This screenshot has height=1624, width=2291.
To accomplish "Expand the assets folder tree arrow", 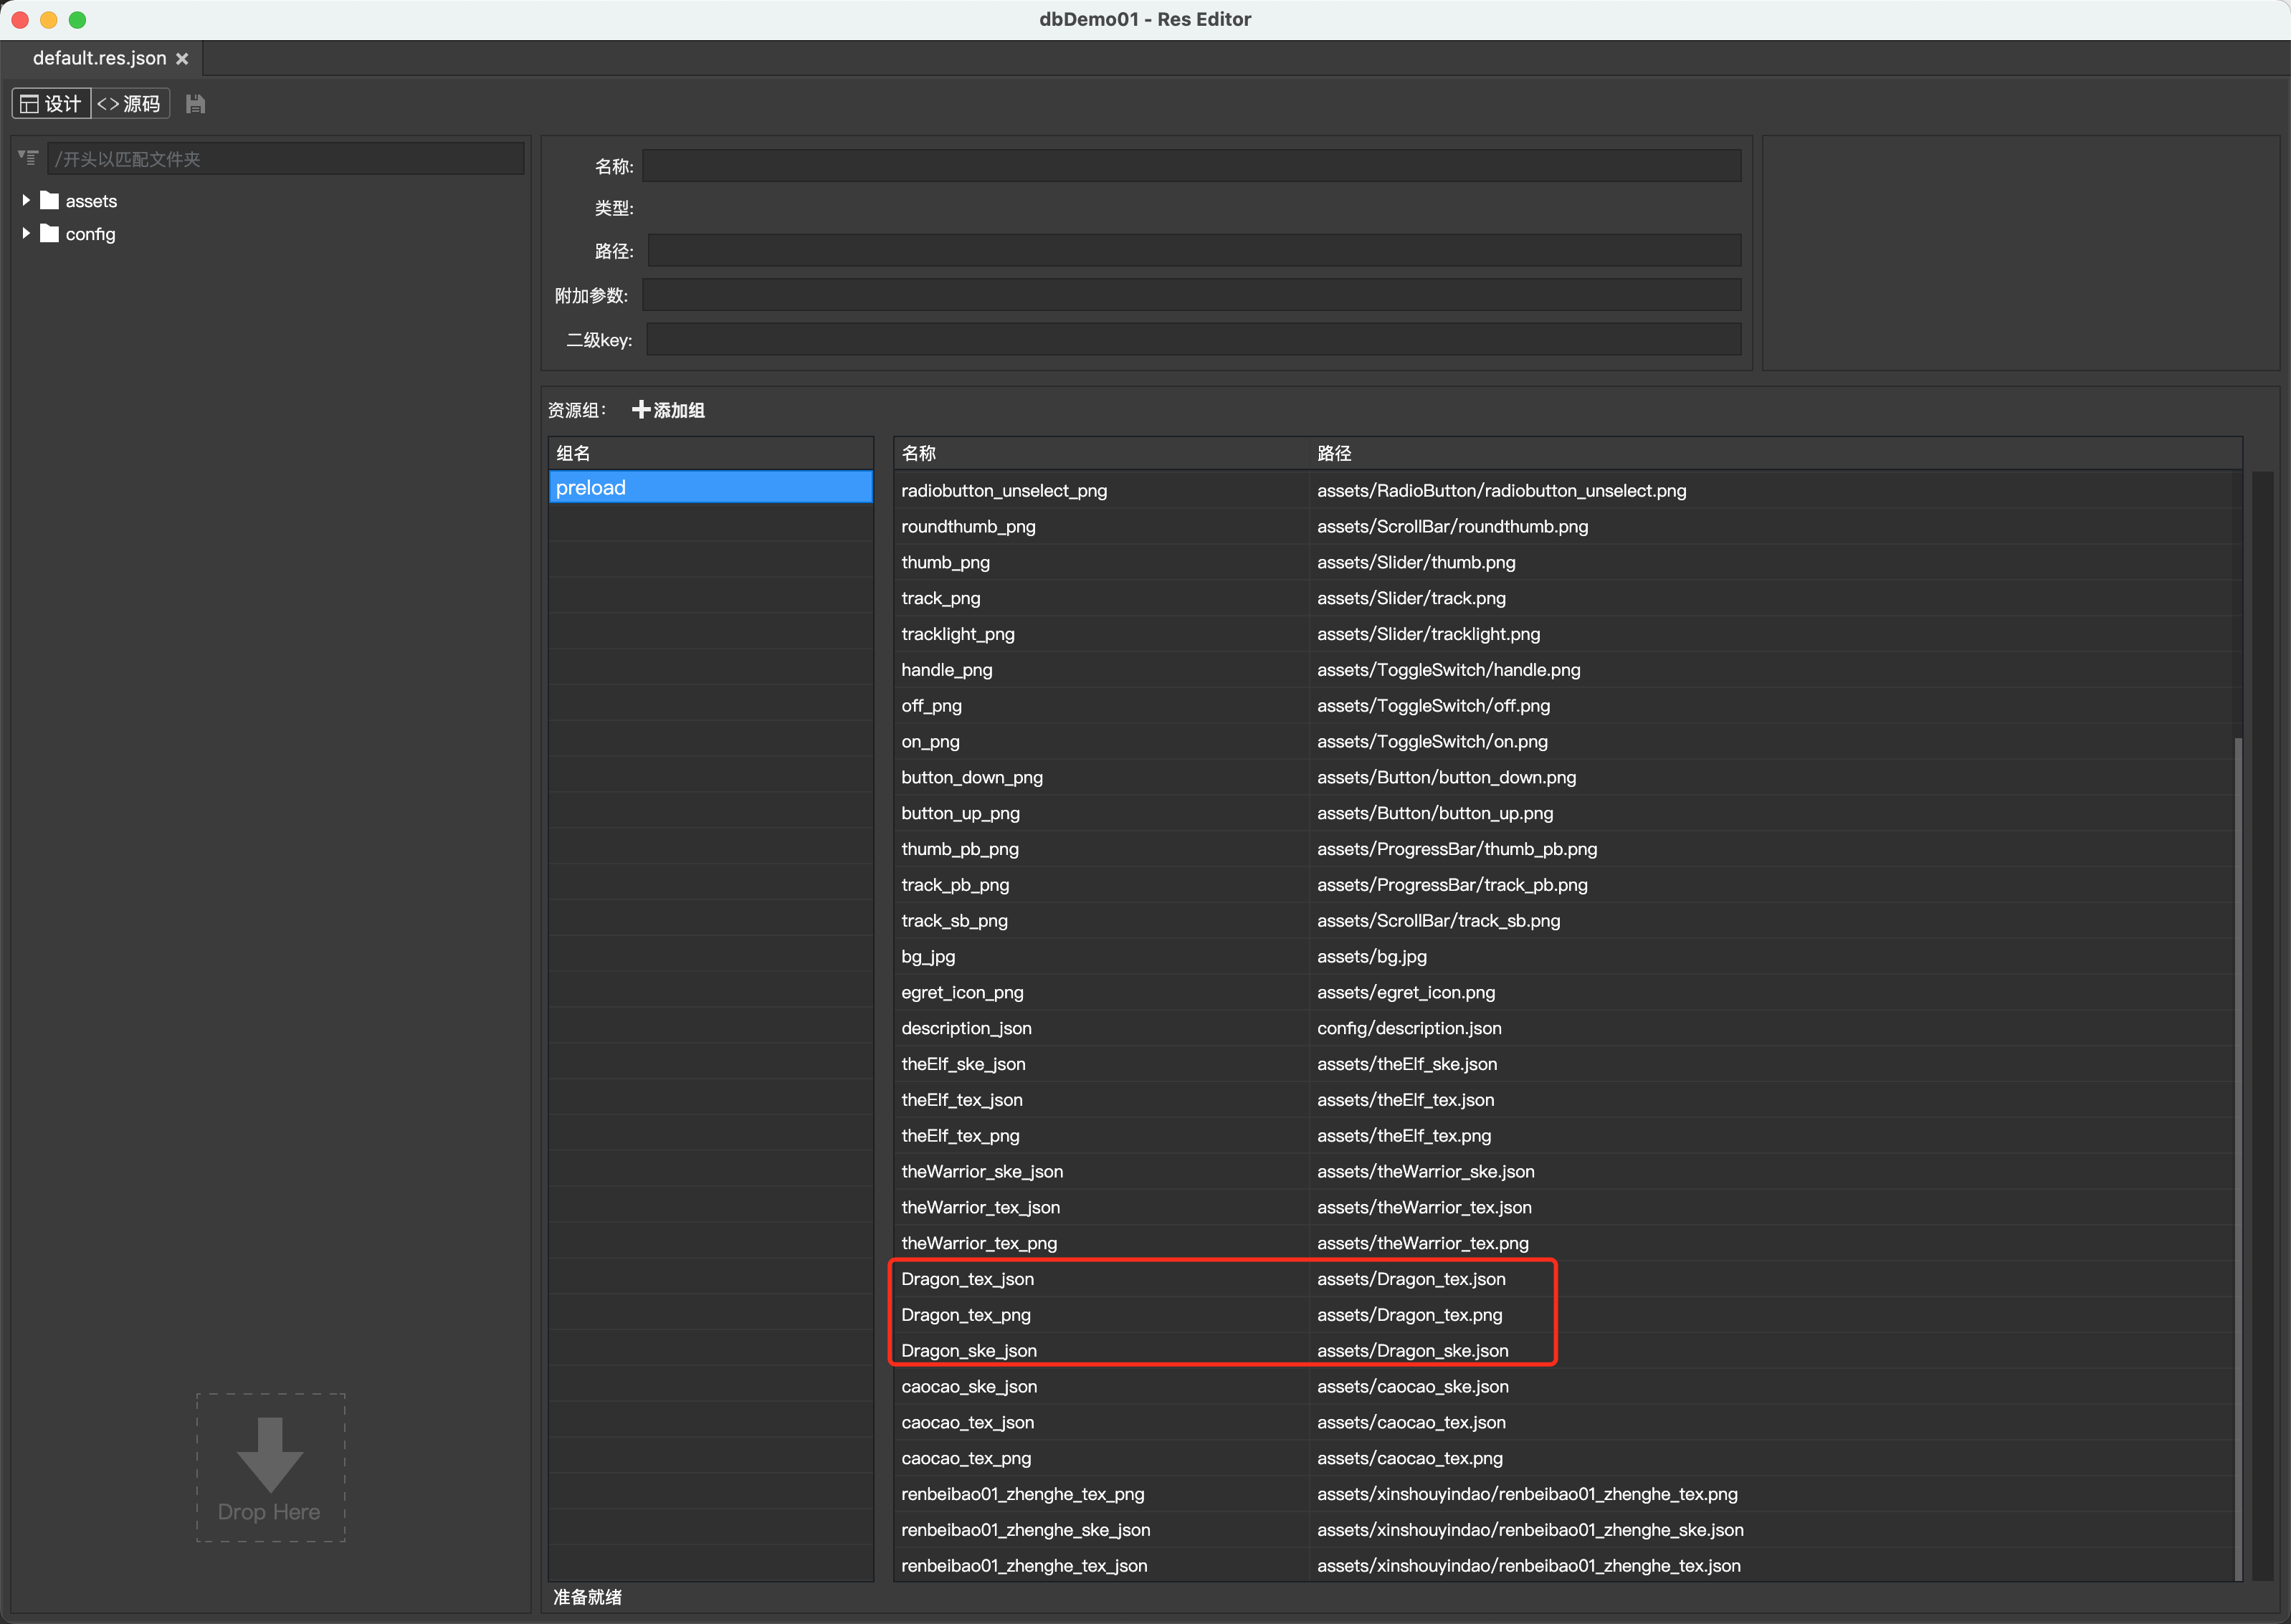I will tap(26, 201).
